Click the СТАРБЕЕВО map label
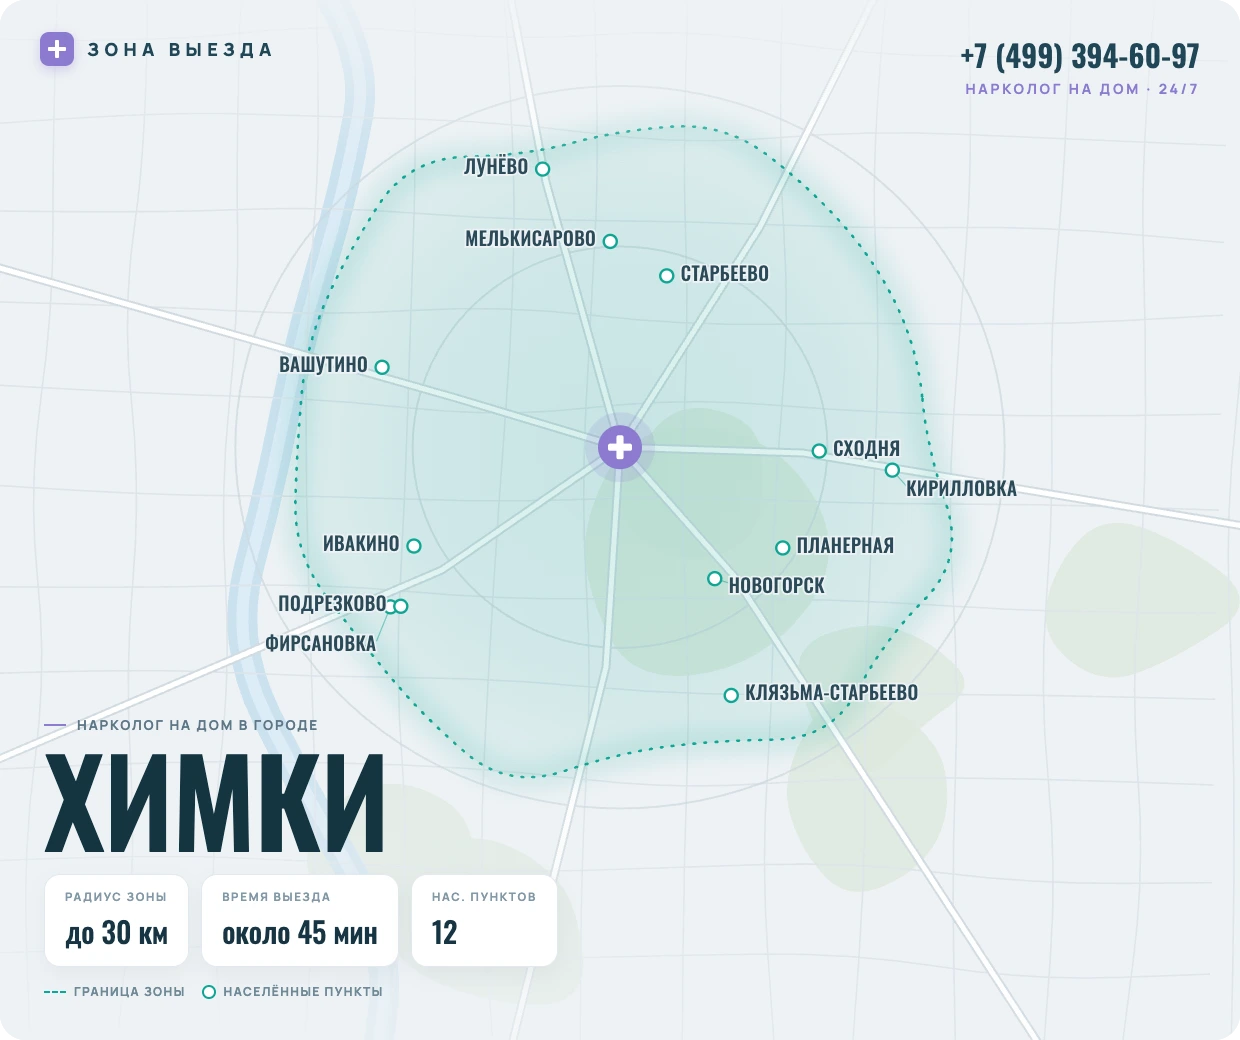The image size is (1240, 1040). 725,274
